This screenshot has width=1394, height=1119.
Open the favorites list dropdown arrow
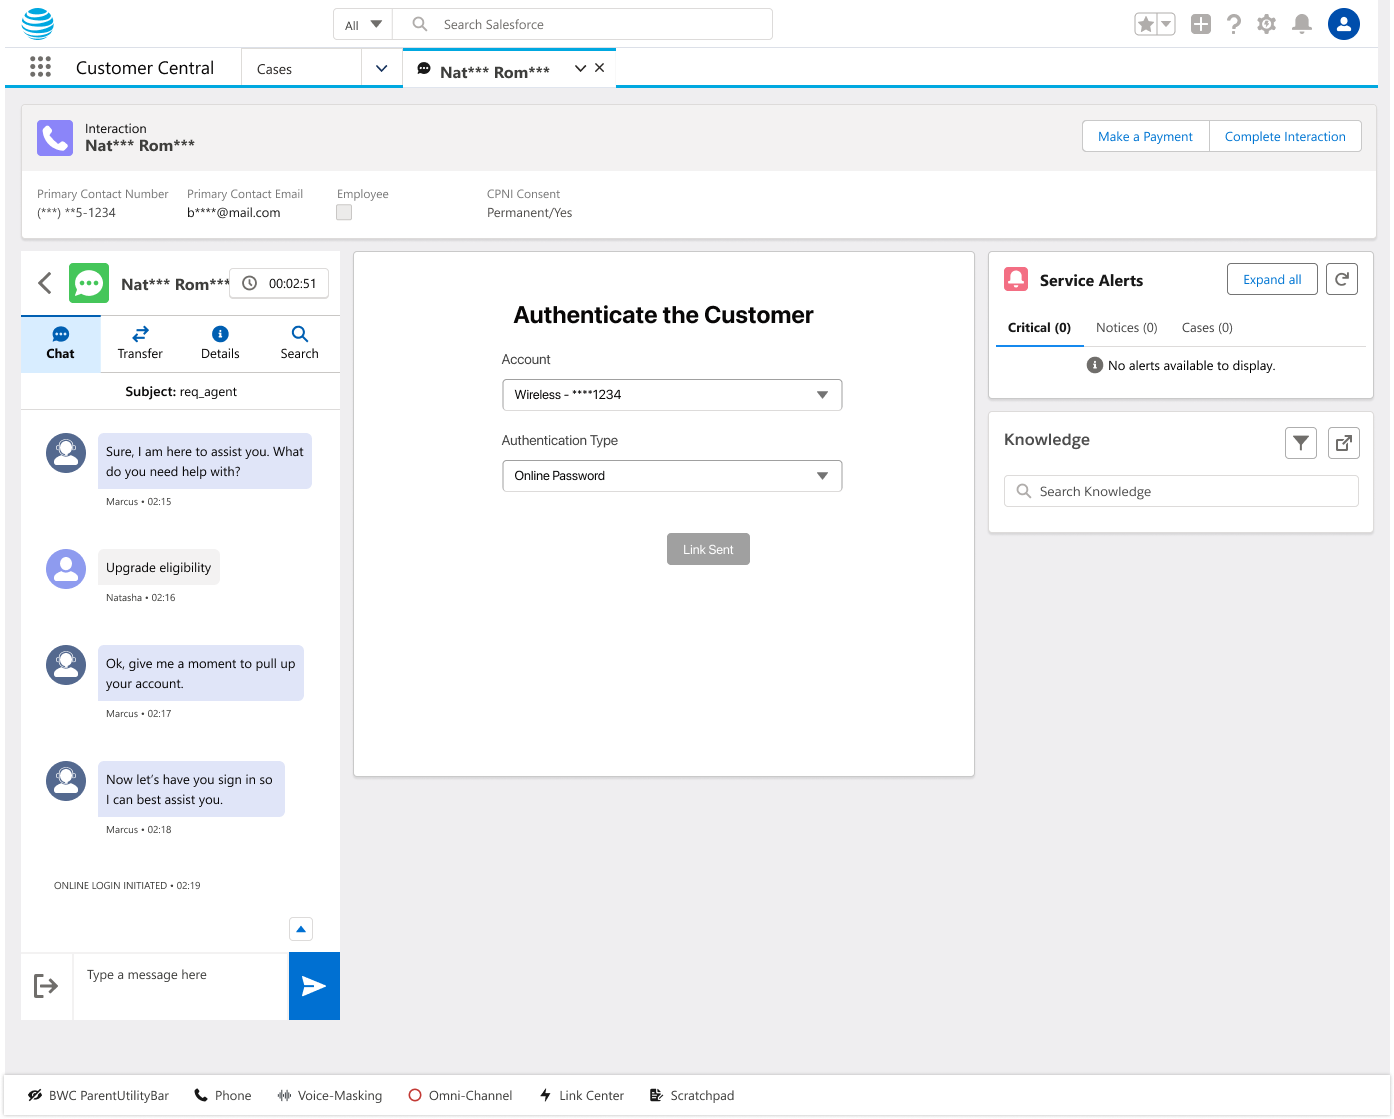[1166, 24]
